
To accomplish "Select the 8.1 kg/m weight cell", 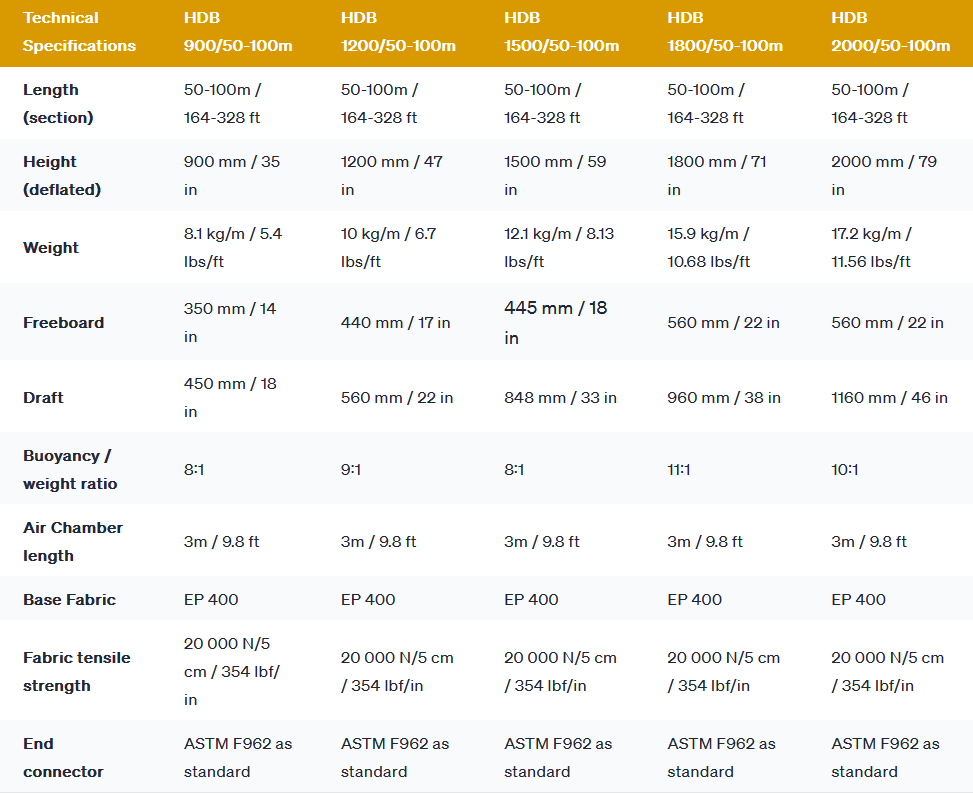I will pos(232,248).
